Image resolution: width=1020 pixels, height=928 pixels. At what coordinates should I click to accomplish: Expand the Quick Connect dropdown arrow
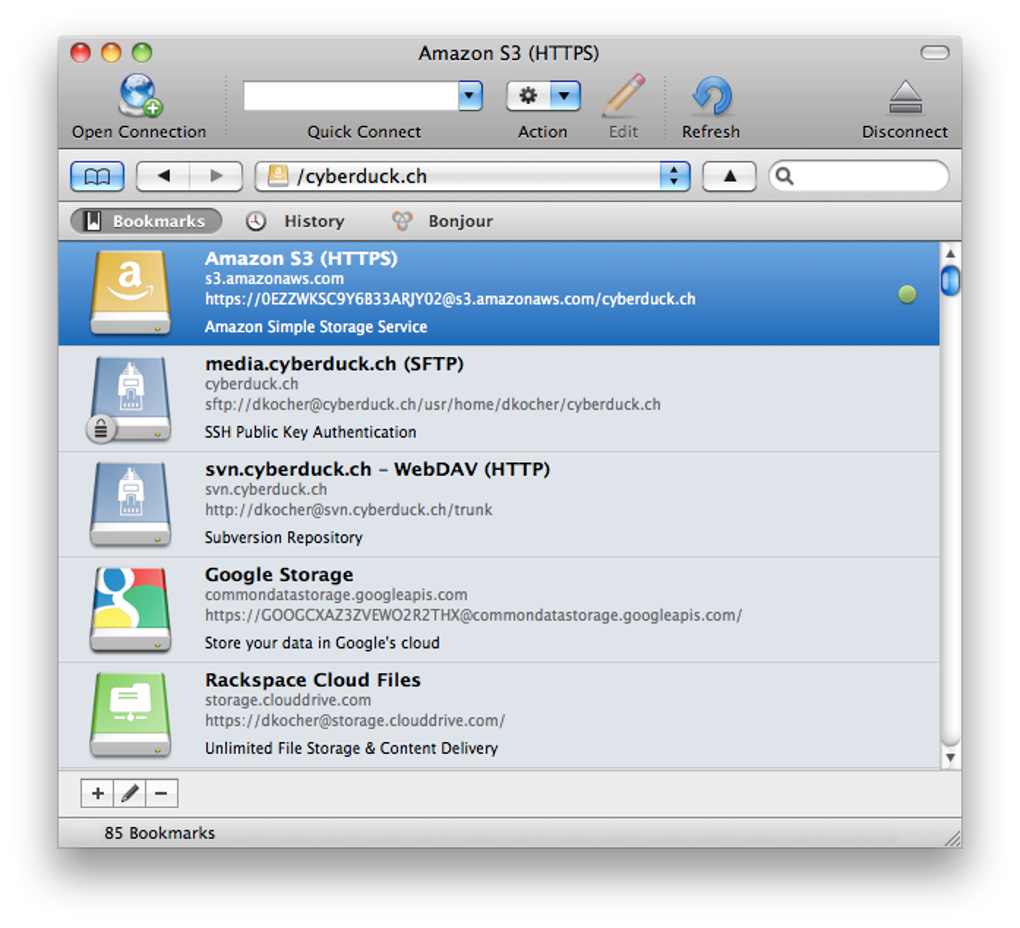pyautogui.click(x=470, y=96)
